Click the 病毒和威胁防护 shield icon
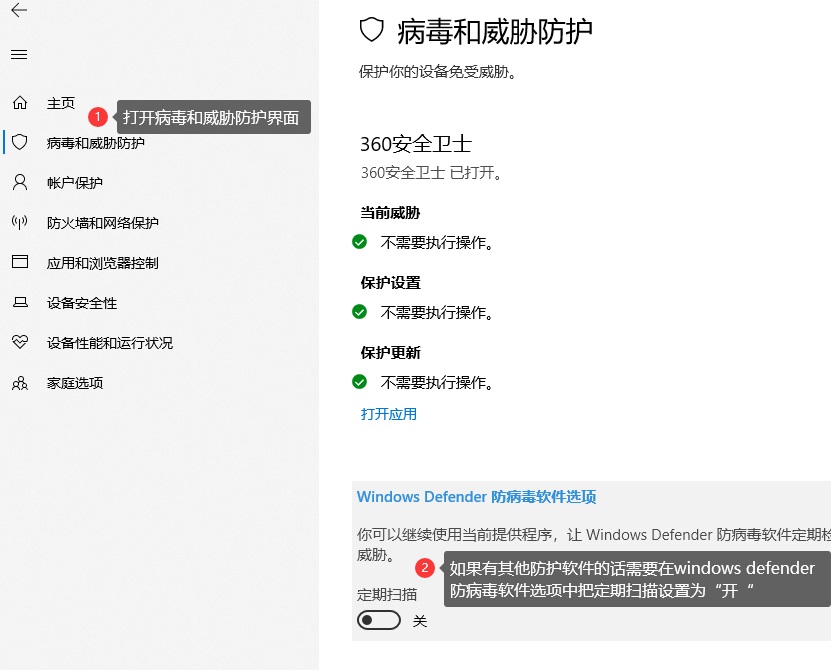 [19, 142]
